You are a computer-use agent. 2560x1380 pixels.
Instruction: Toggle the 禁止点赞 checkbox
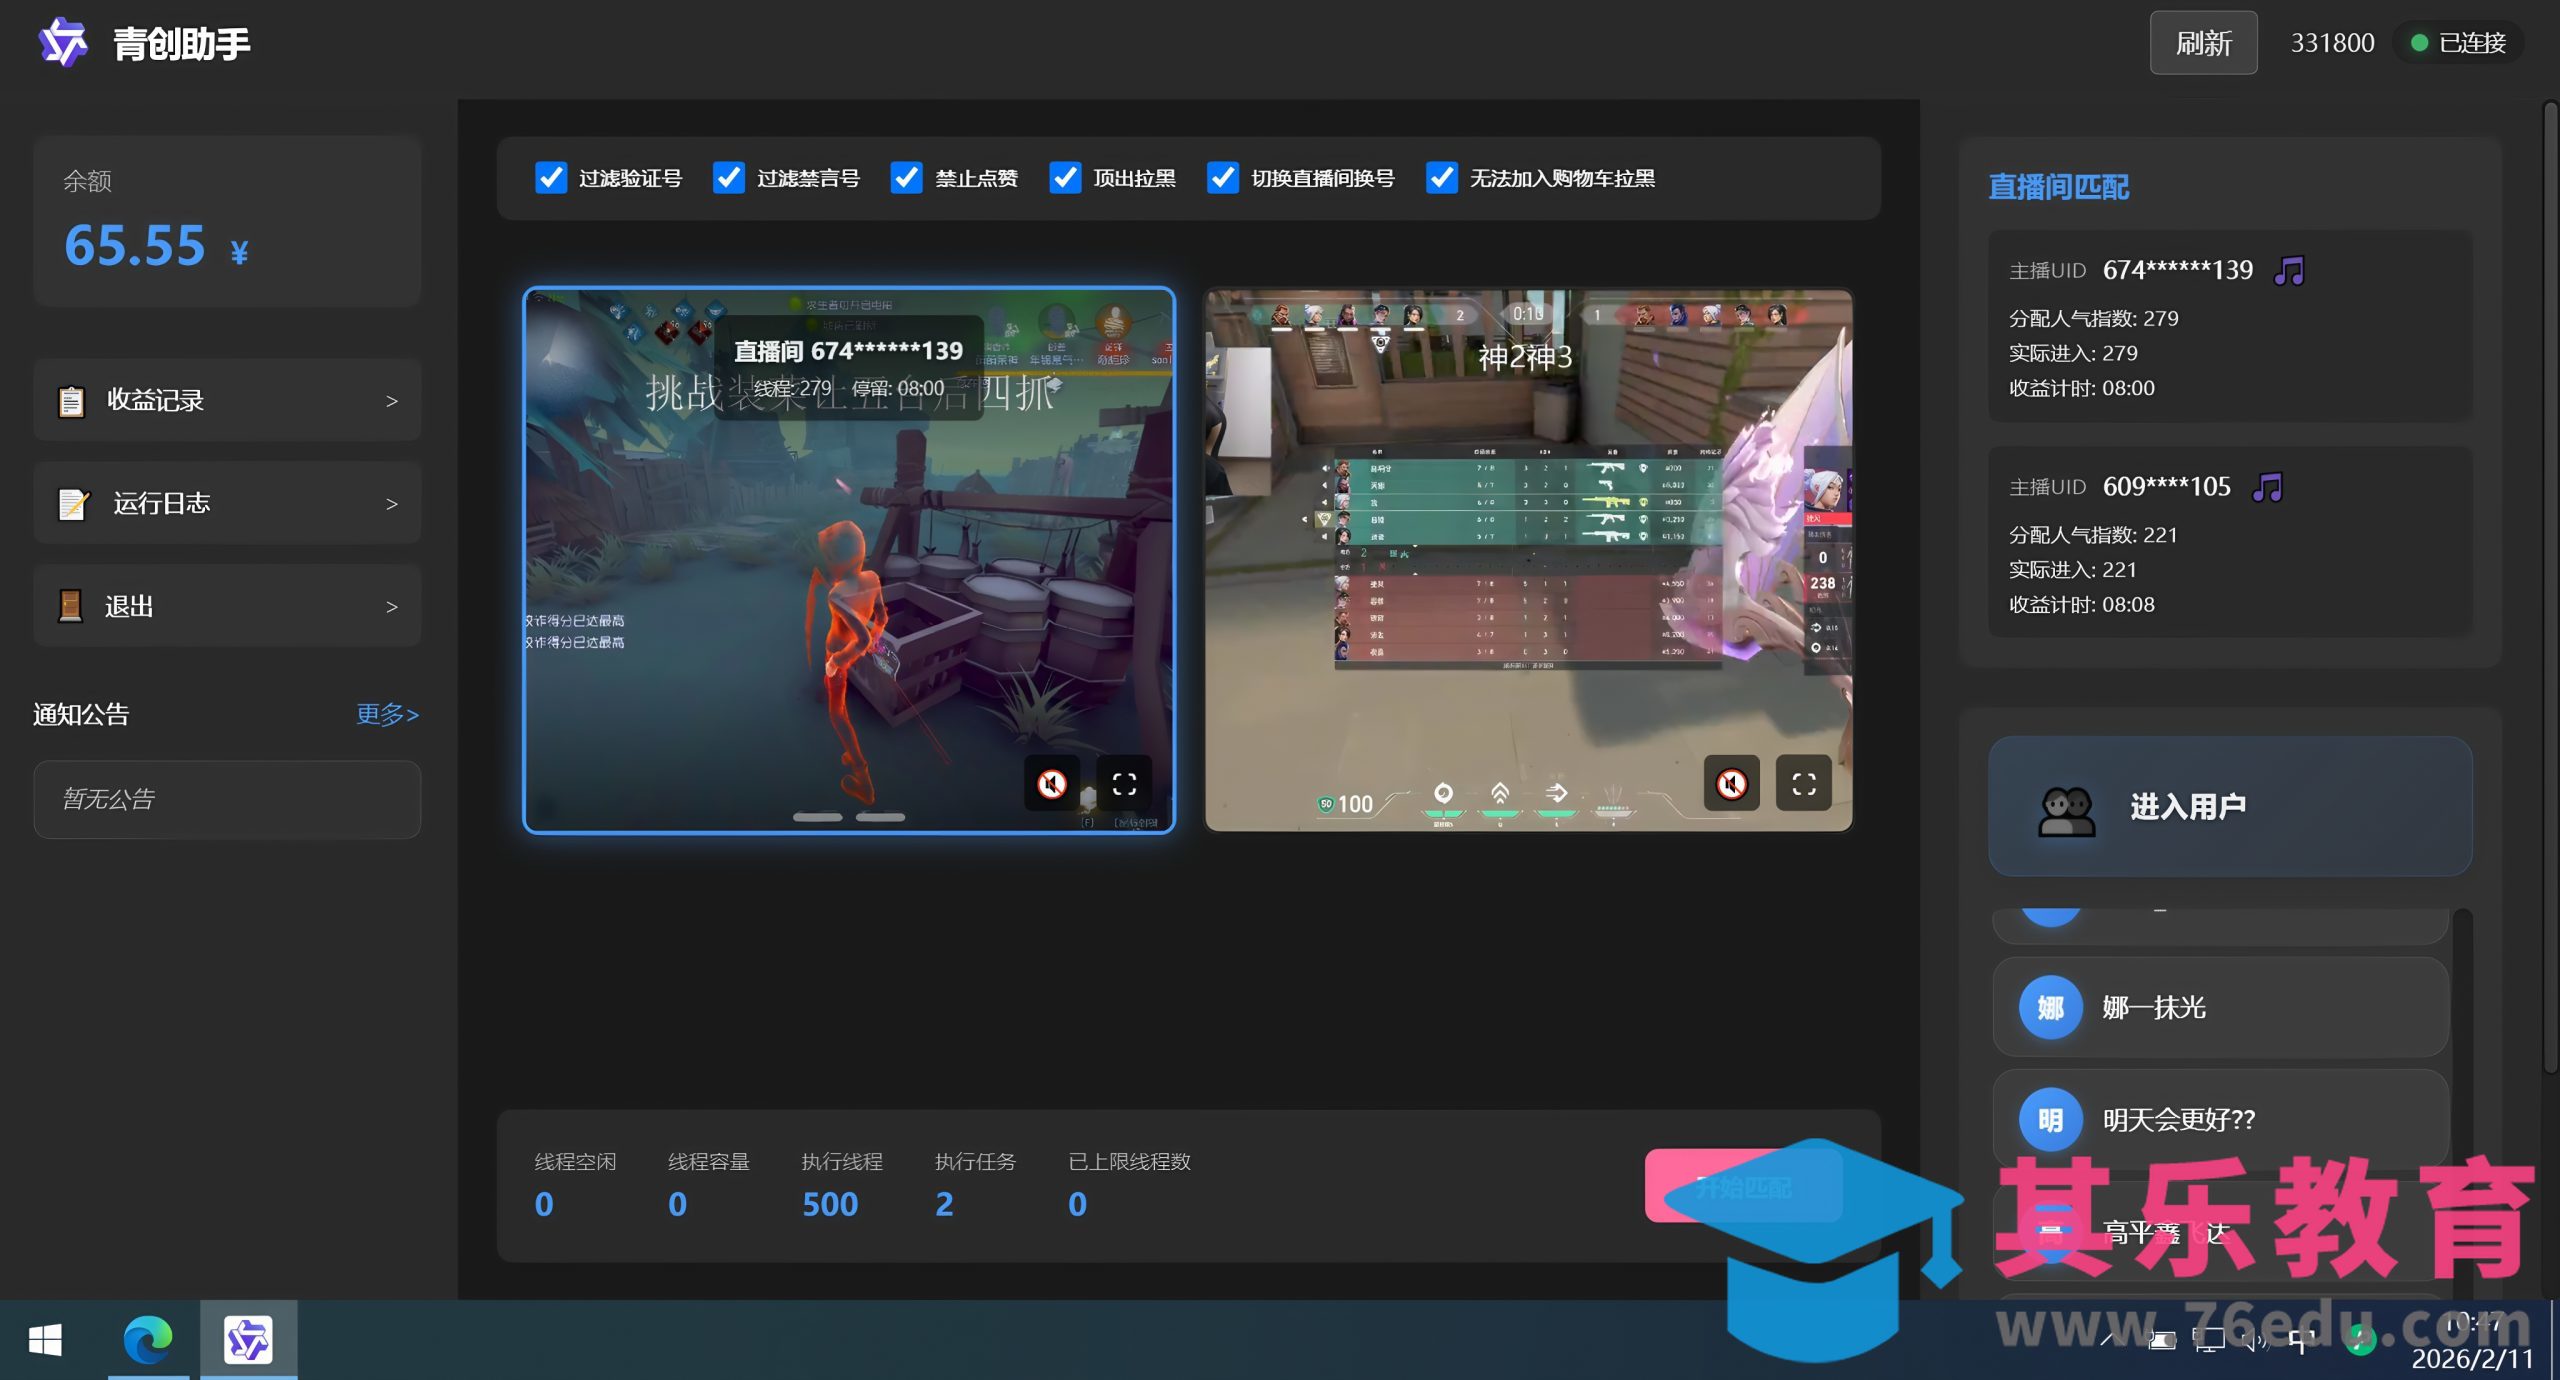[906, 178]
